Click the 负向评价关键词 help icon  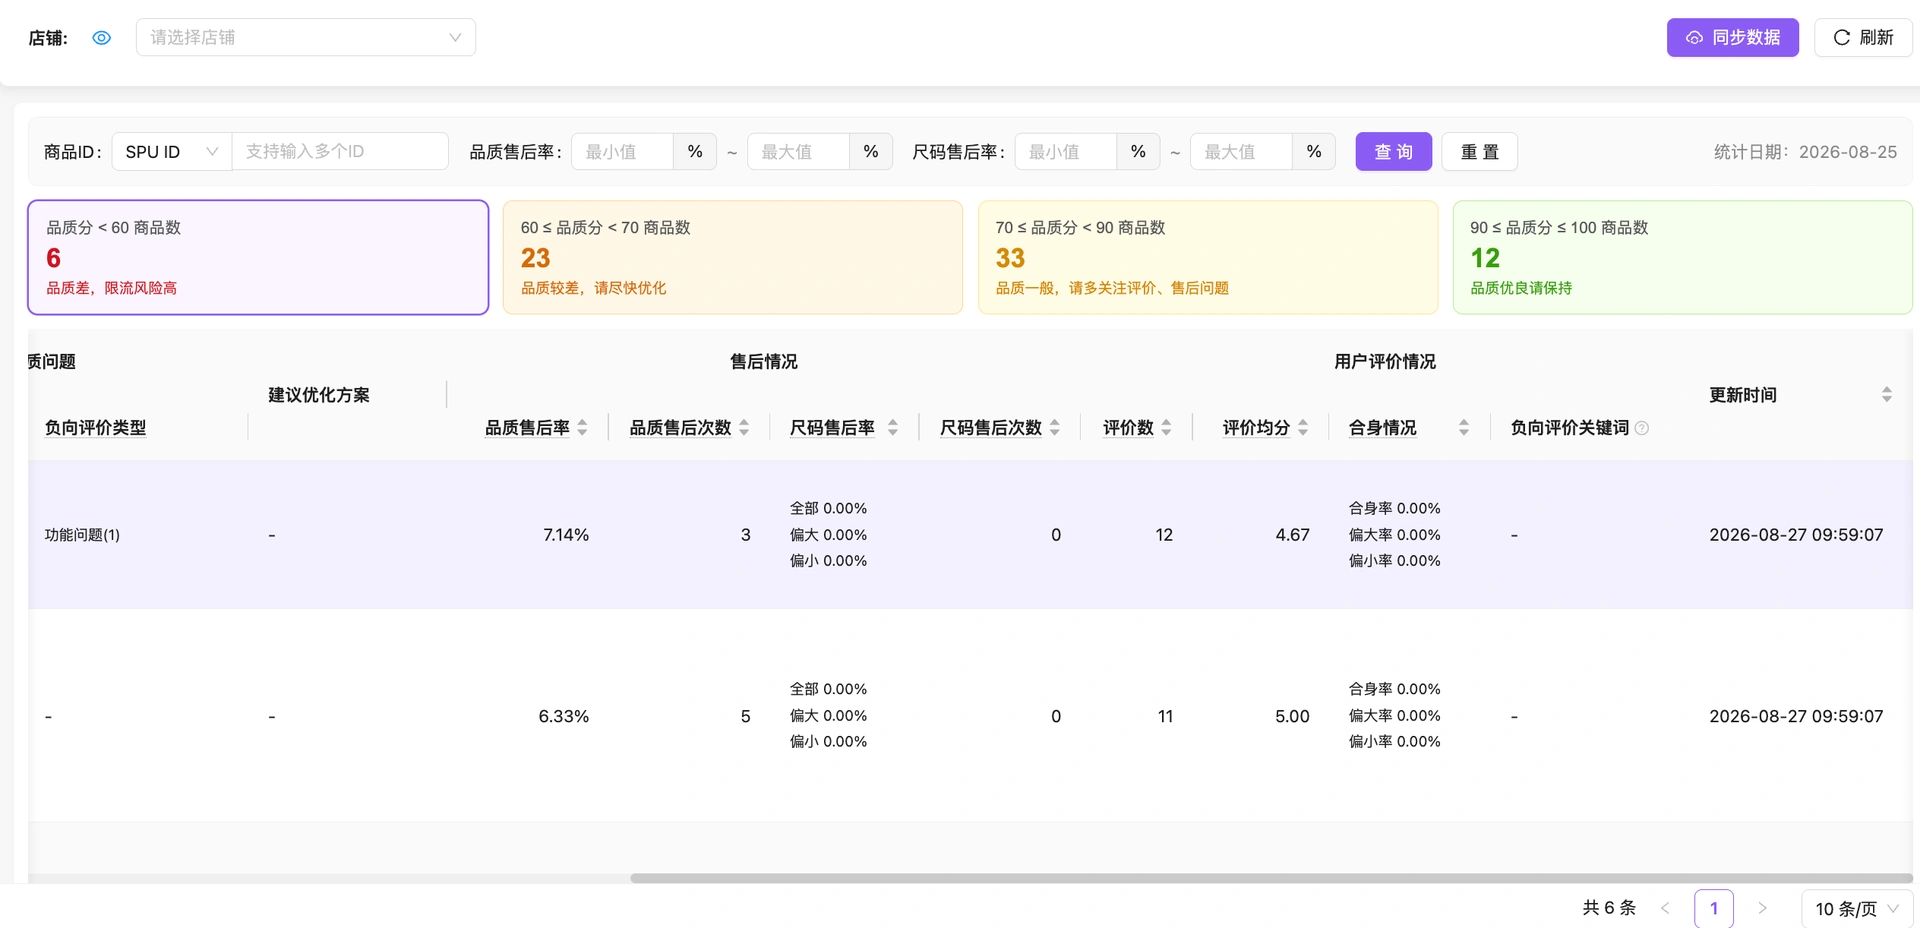pyautogui.click(x=1642, y=428)
